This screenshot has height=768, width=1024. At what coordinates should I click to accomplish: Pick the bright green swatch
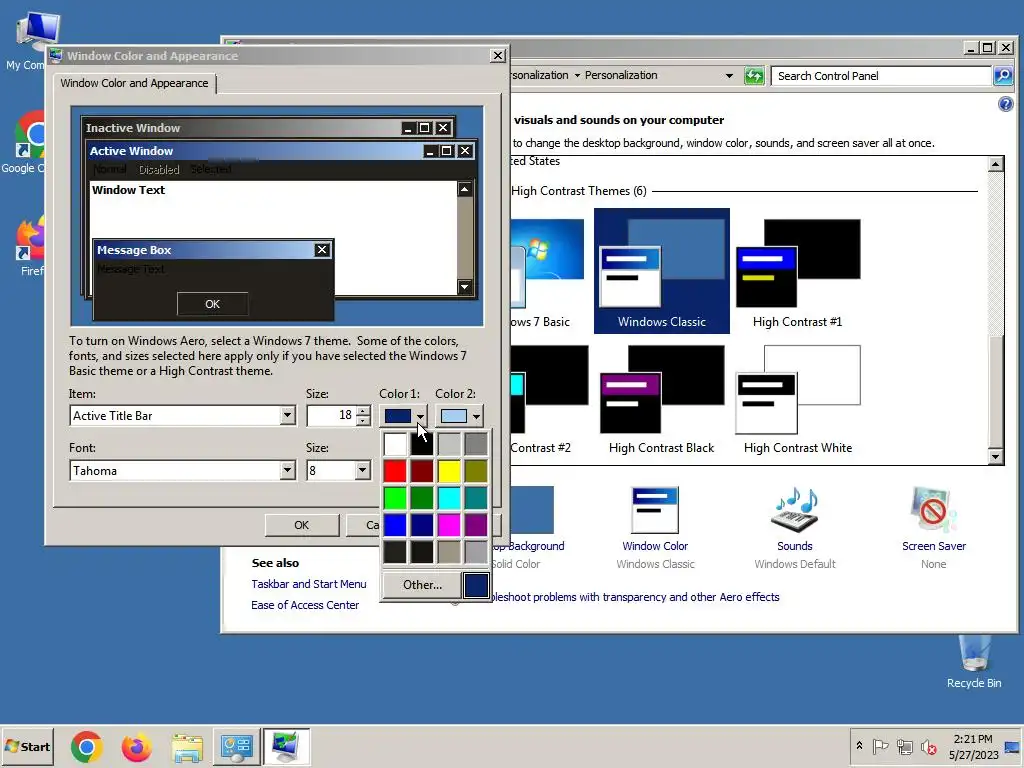click(395, 498)
